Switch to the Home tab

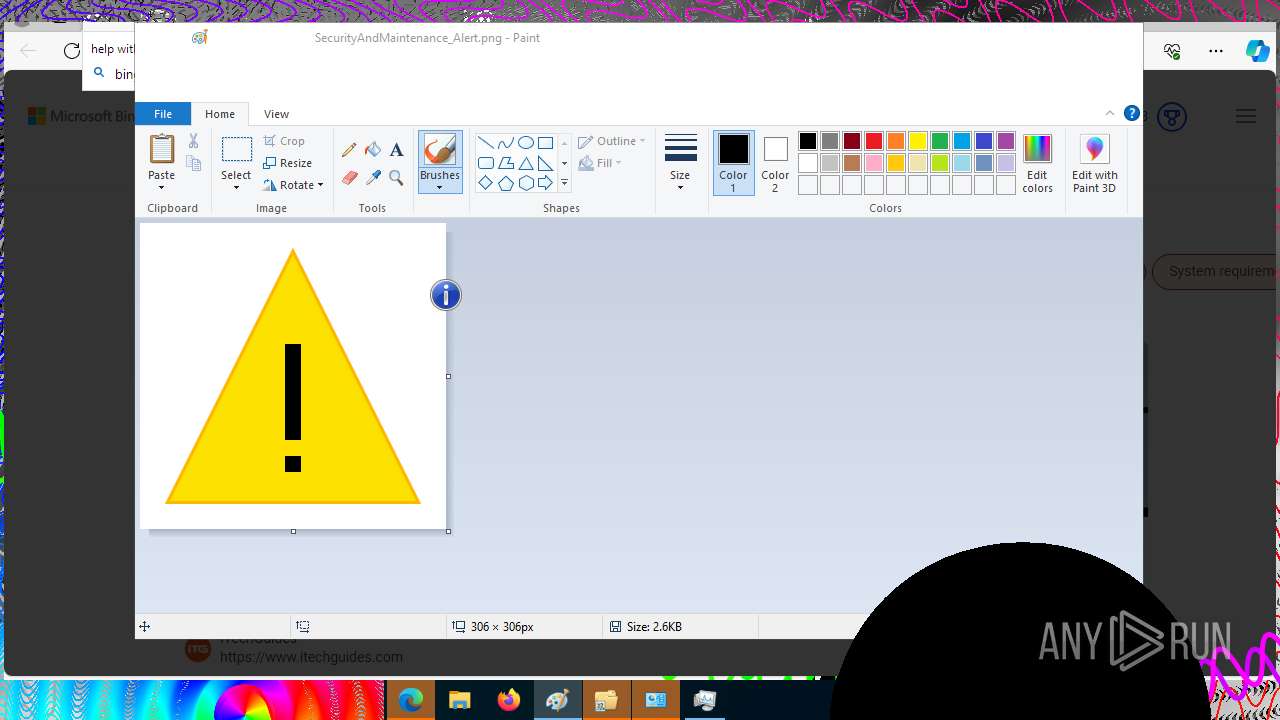coord(220,113)
